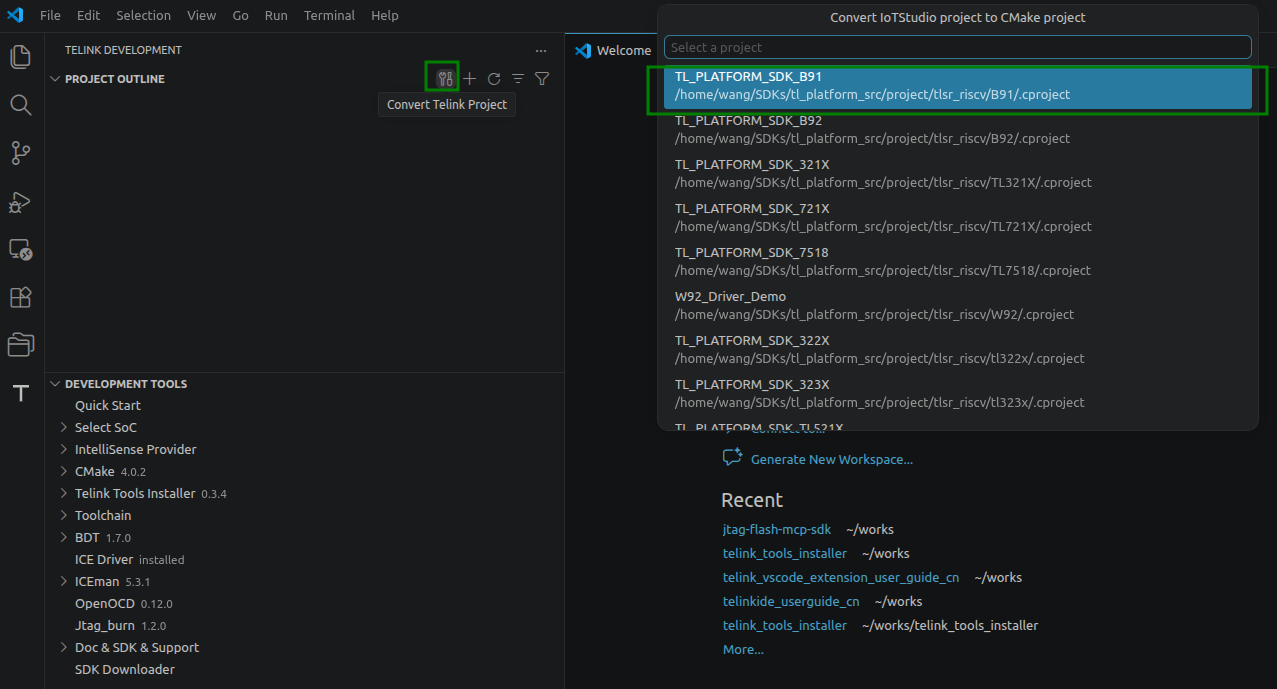Switch to the Welcome tab

pos(613,50)
